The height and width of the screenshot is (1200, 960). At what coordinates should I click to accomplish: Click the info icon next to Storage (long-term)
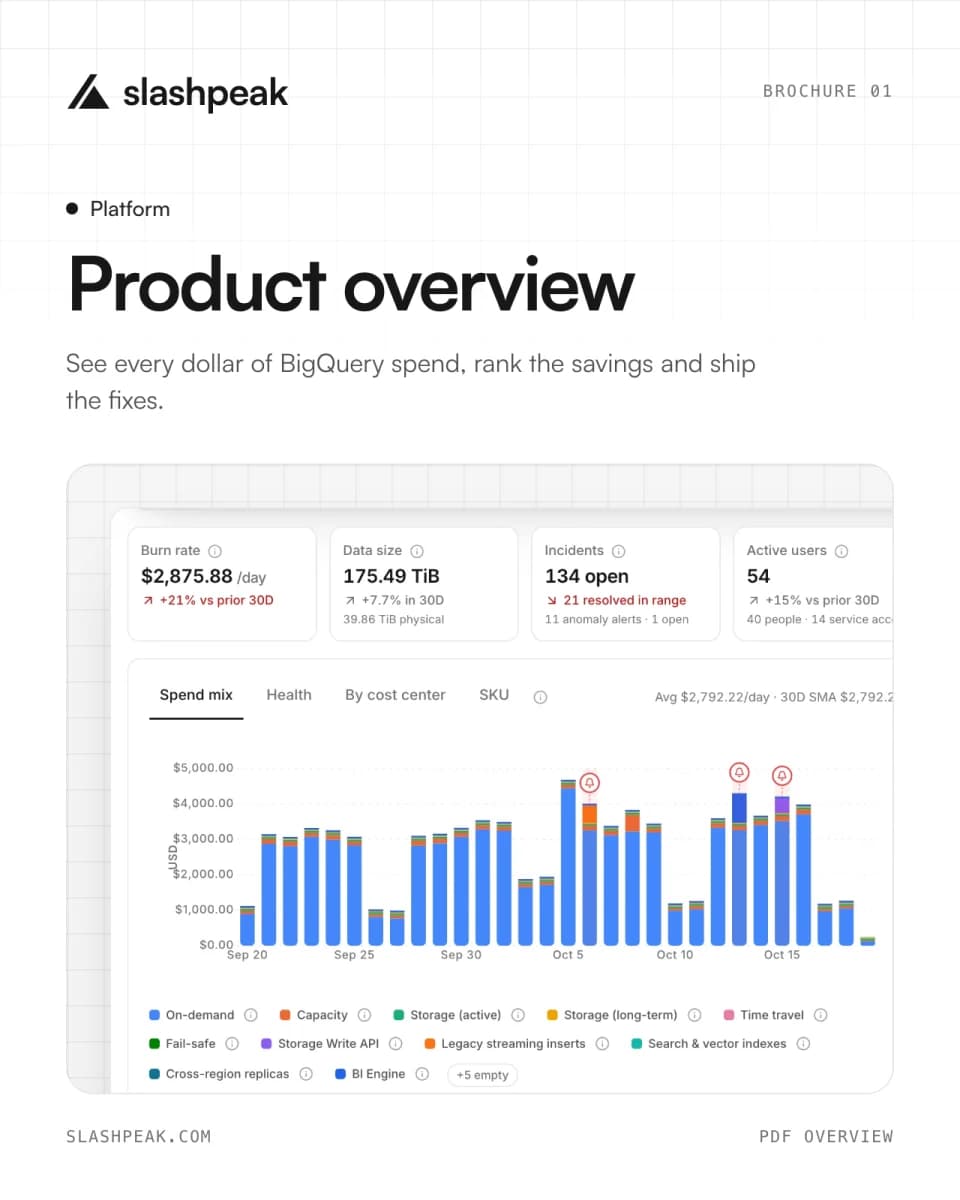tap(694, 1015)
